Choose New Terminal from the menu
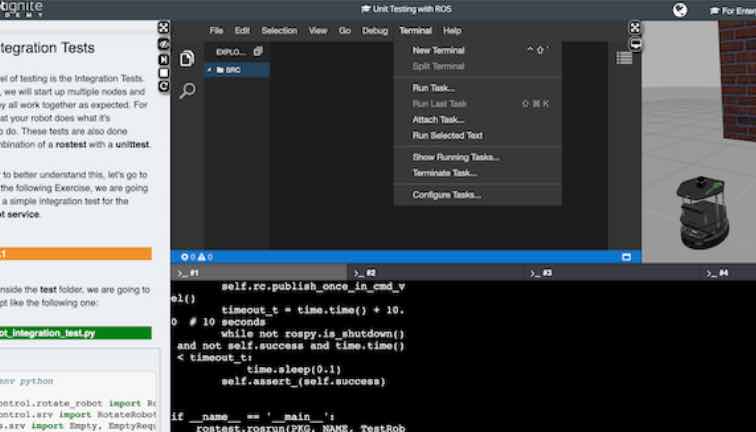 (x=478, y=50)
